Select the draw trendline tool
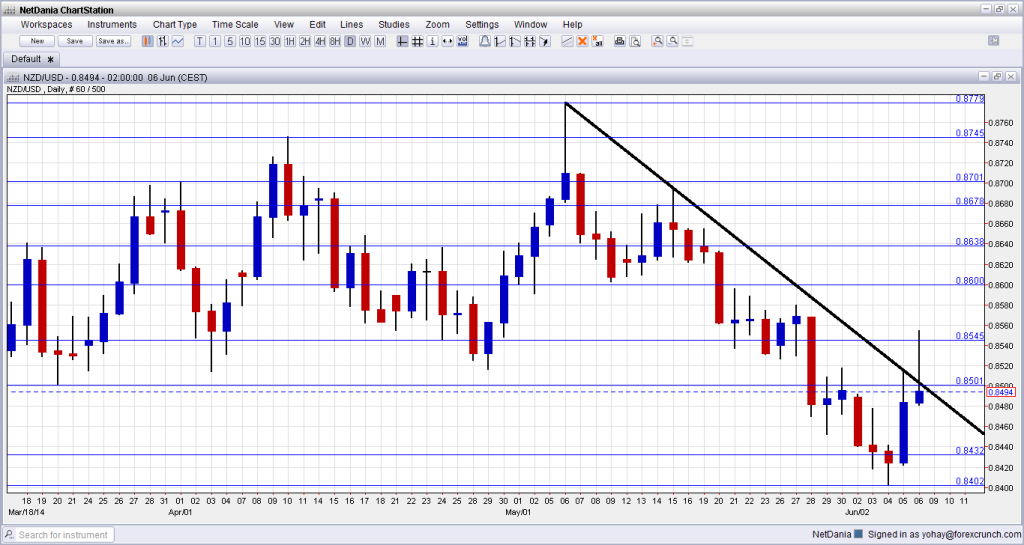Screen dimensions: 1024x545 567,41
